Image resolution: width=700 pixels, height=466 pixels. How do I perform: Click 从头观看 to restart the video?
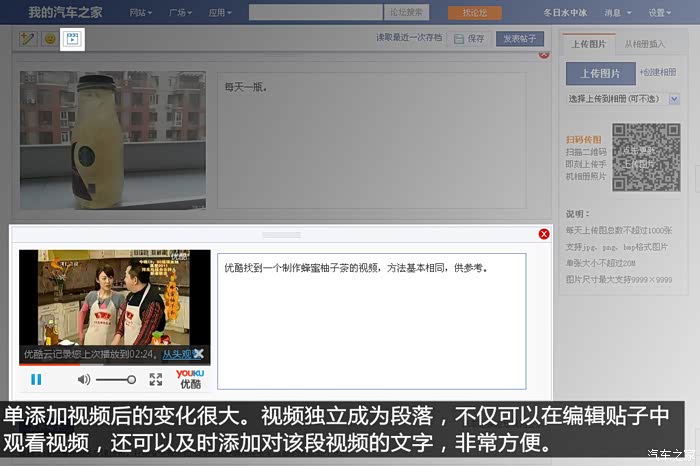click(x=176, y=354)
